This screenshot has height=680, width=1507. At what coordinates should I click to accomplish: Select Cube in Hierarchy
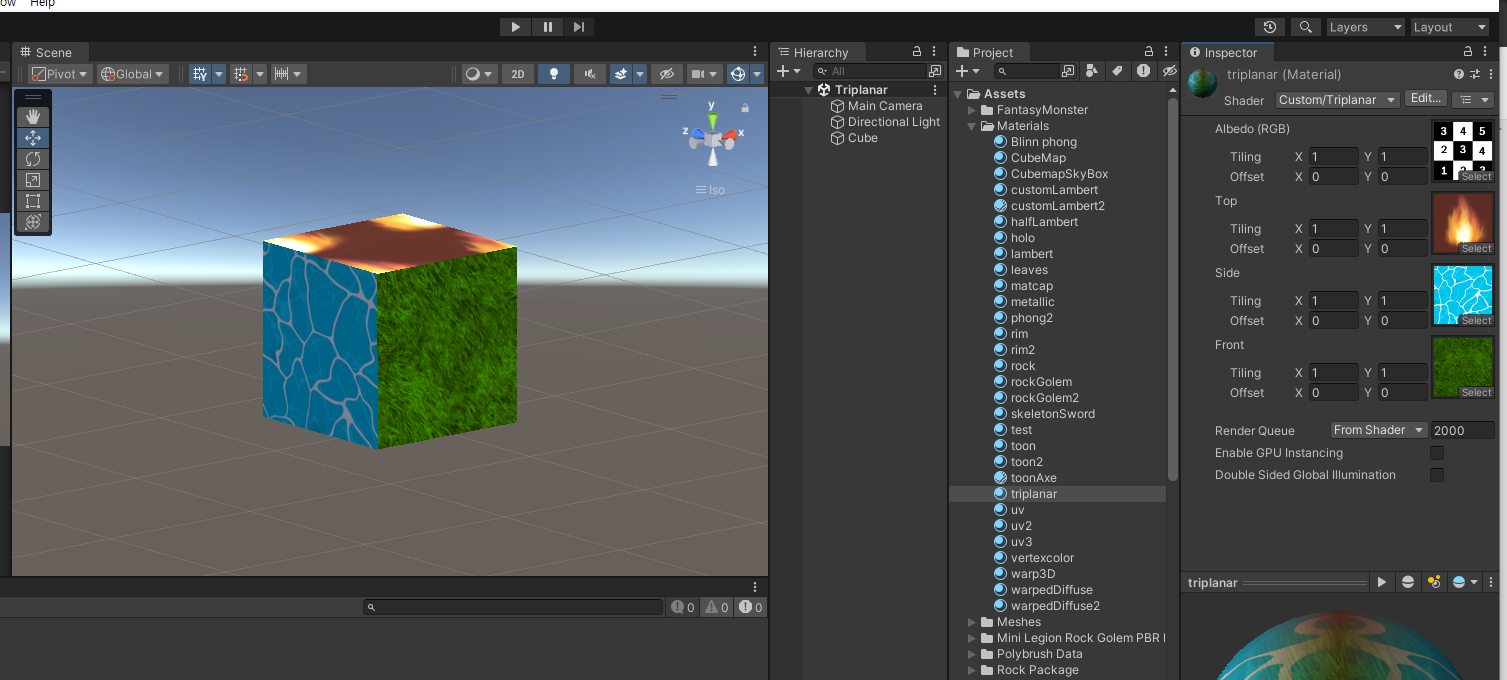point(862,138)
